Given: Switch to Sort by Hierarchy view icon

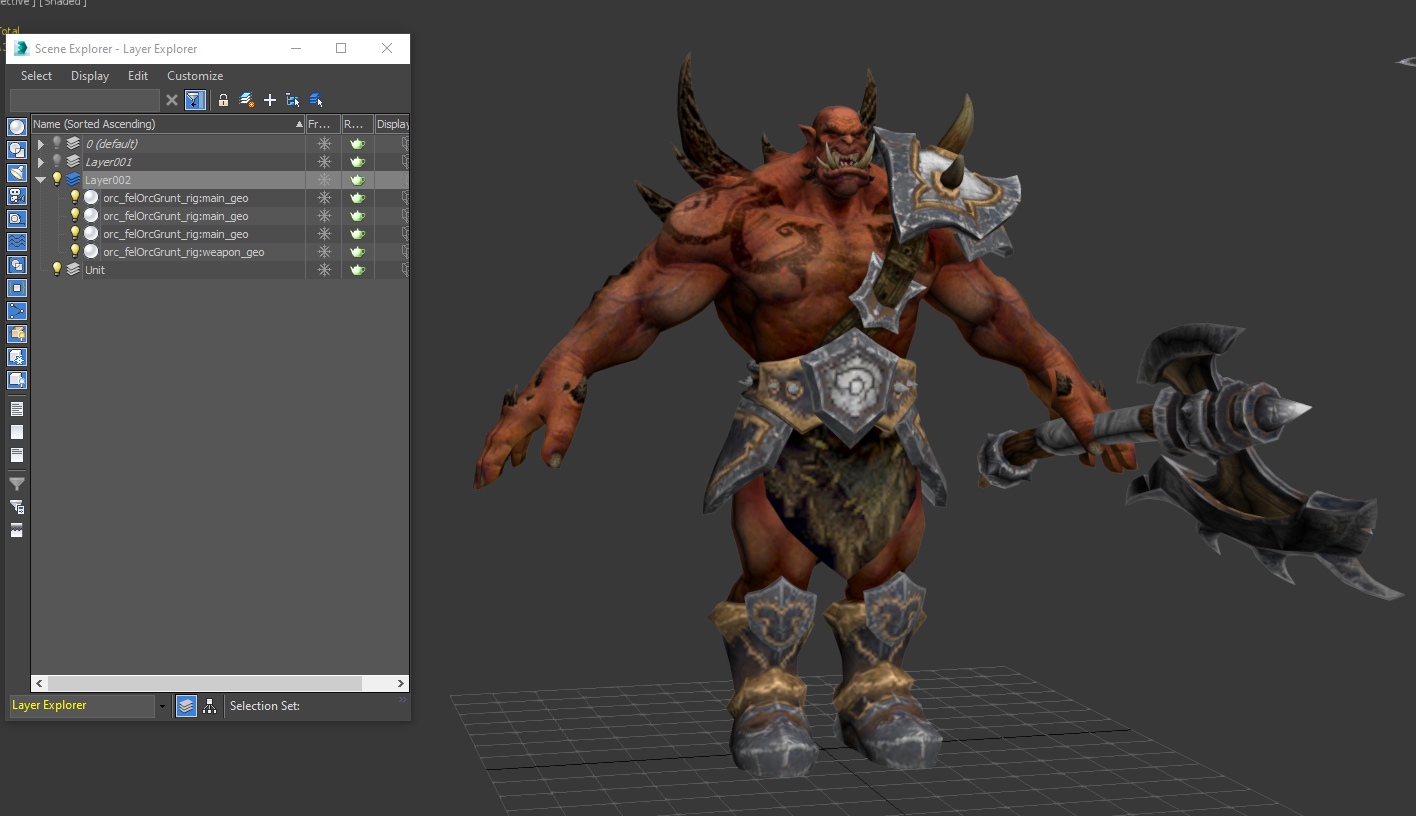Looking at the screenshot, I should pos(209,706).
